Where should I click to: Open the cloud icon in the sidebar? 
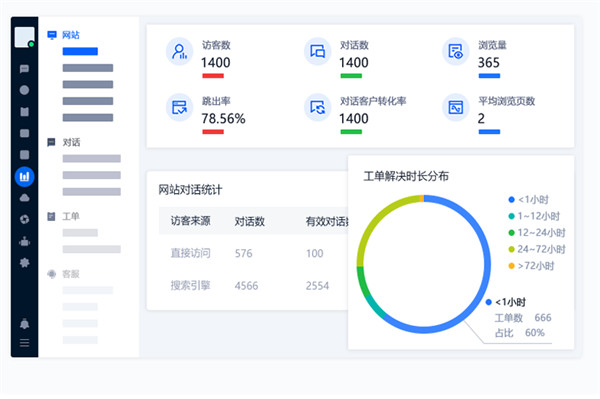pos(24,198)
